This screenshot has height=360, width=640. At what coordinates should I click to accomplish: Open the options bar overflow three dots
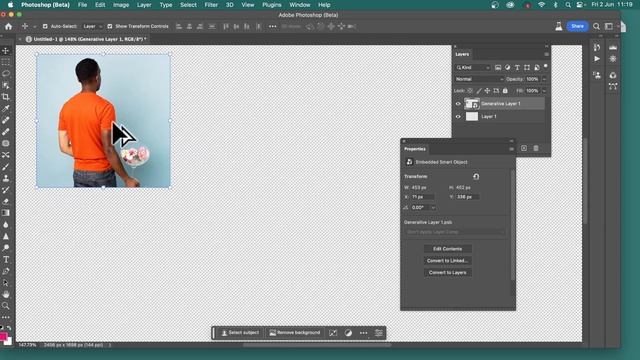tap(273, 26)
